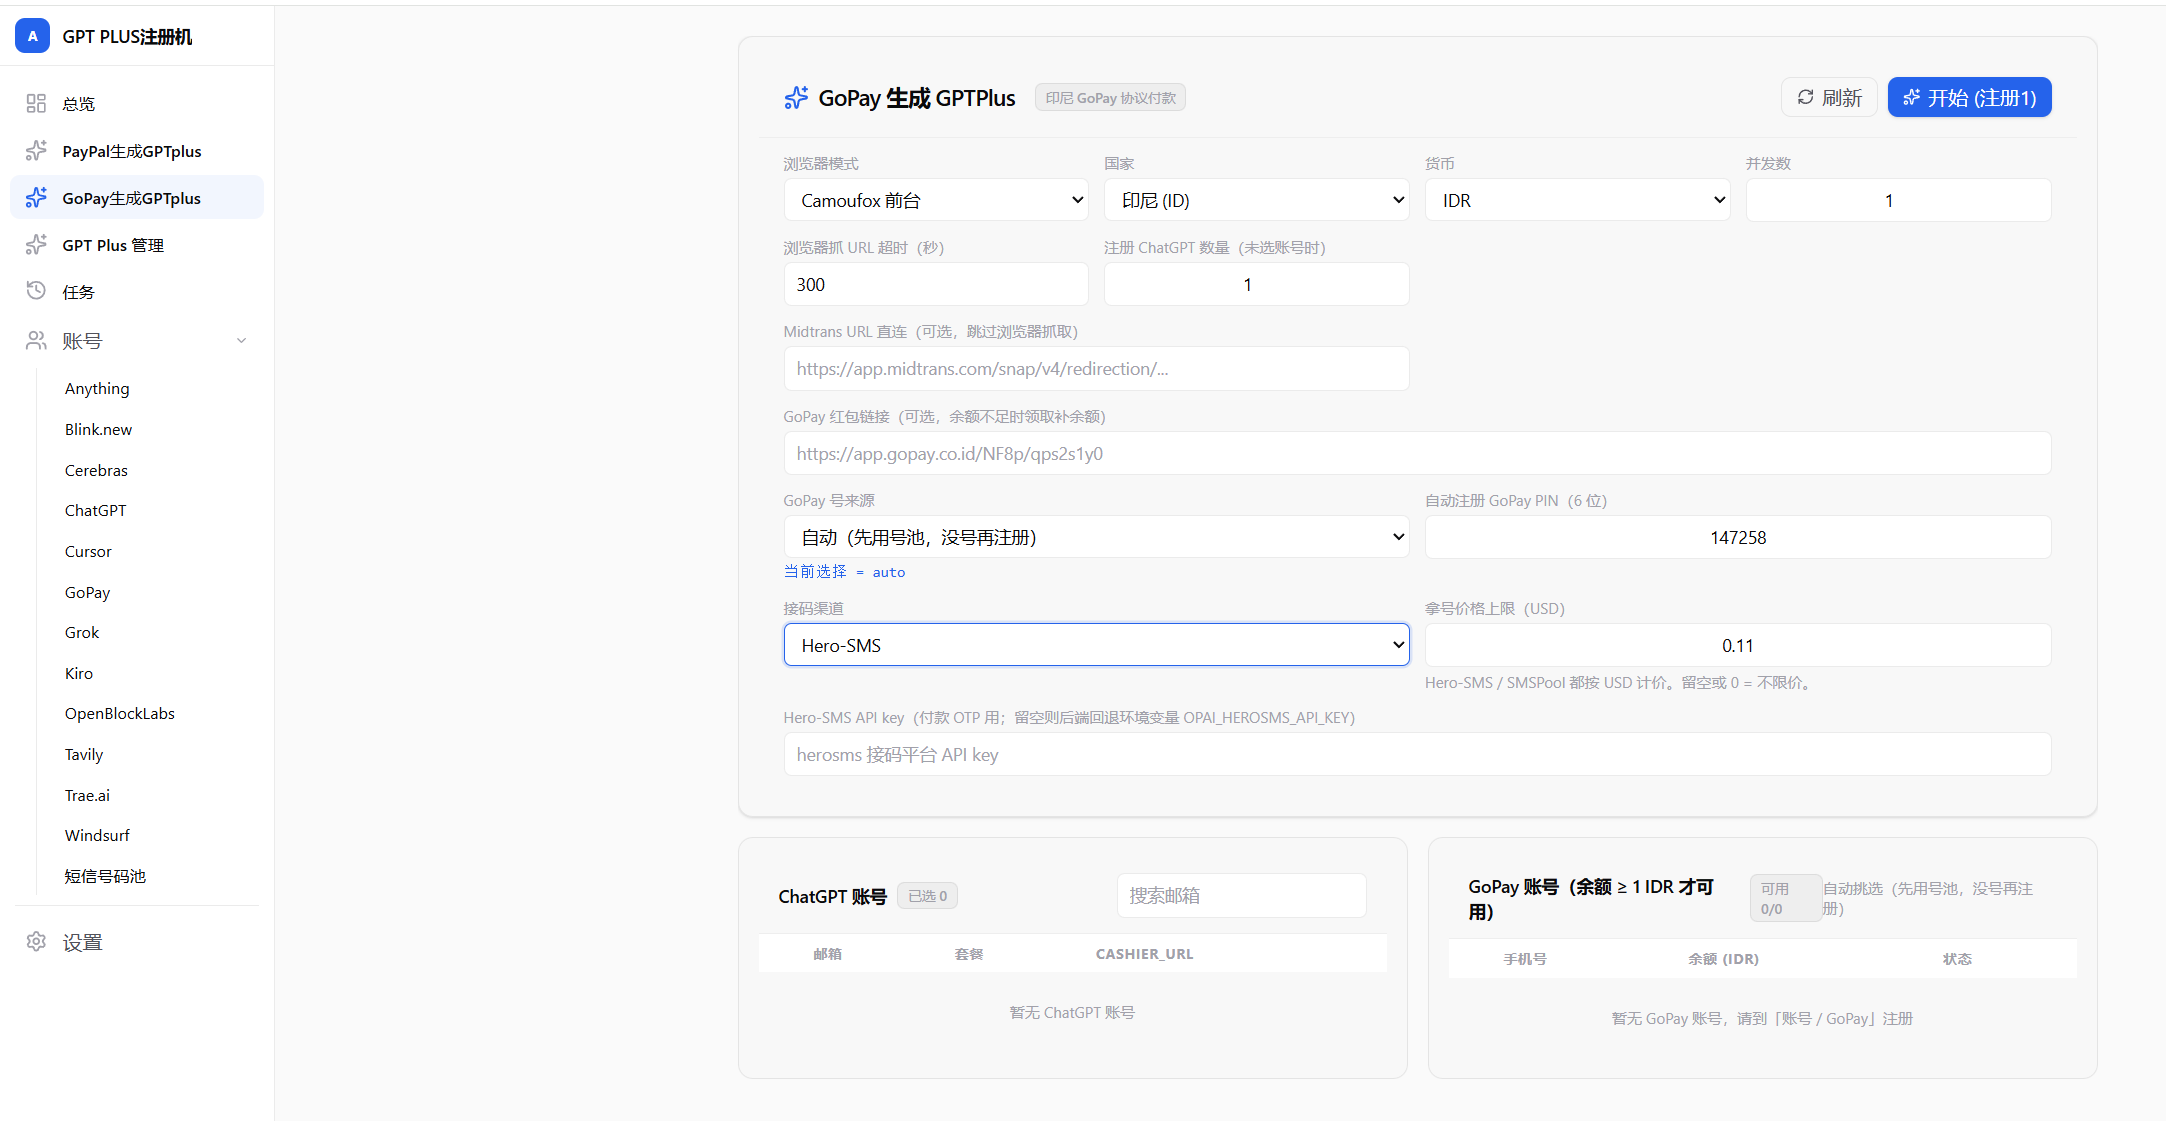
Task: Click the Hero-SMS API key input field
Action: pos(1417,754)
